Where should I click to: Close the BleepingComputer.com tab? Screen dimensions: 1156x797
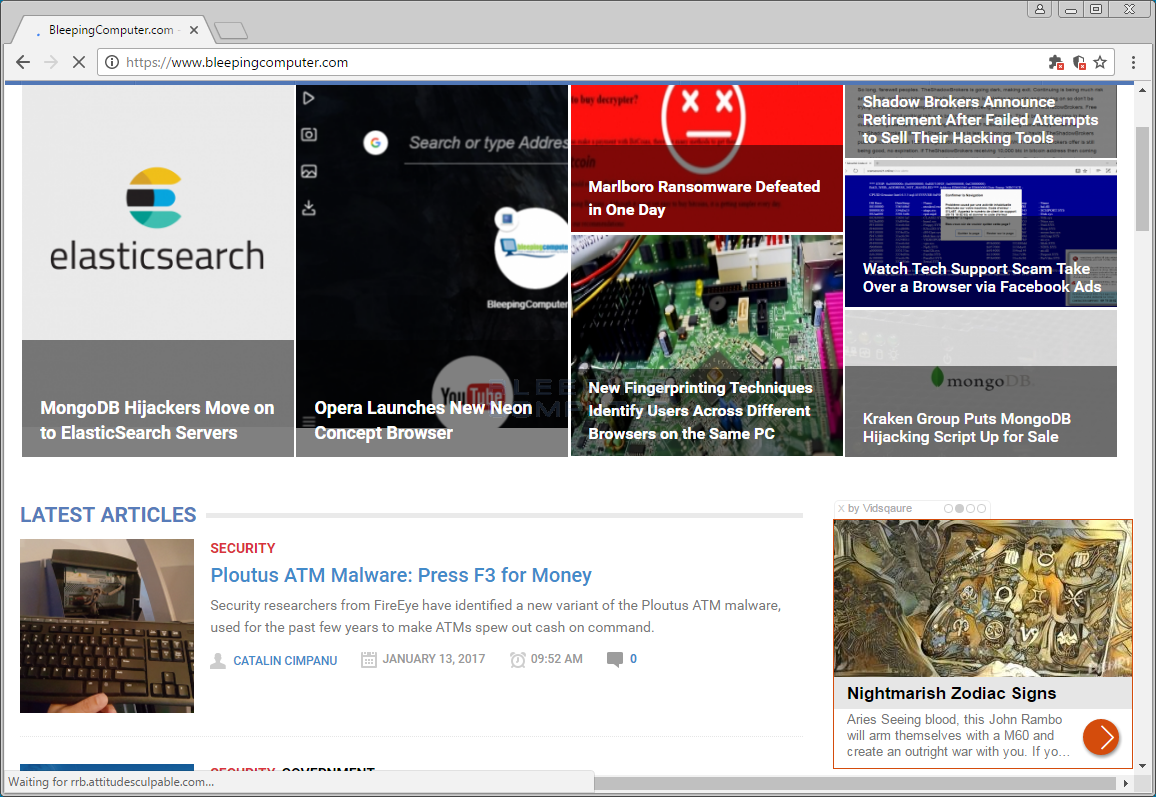tap(194, 30)
